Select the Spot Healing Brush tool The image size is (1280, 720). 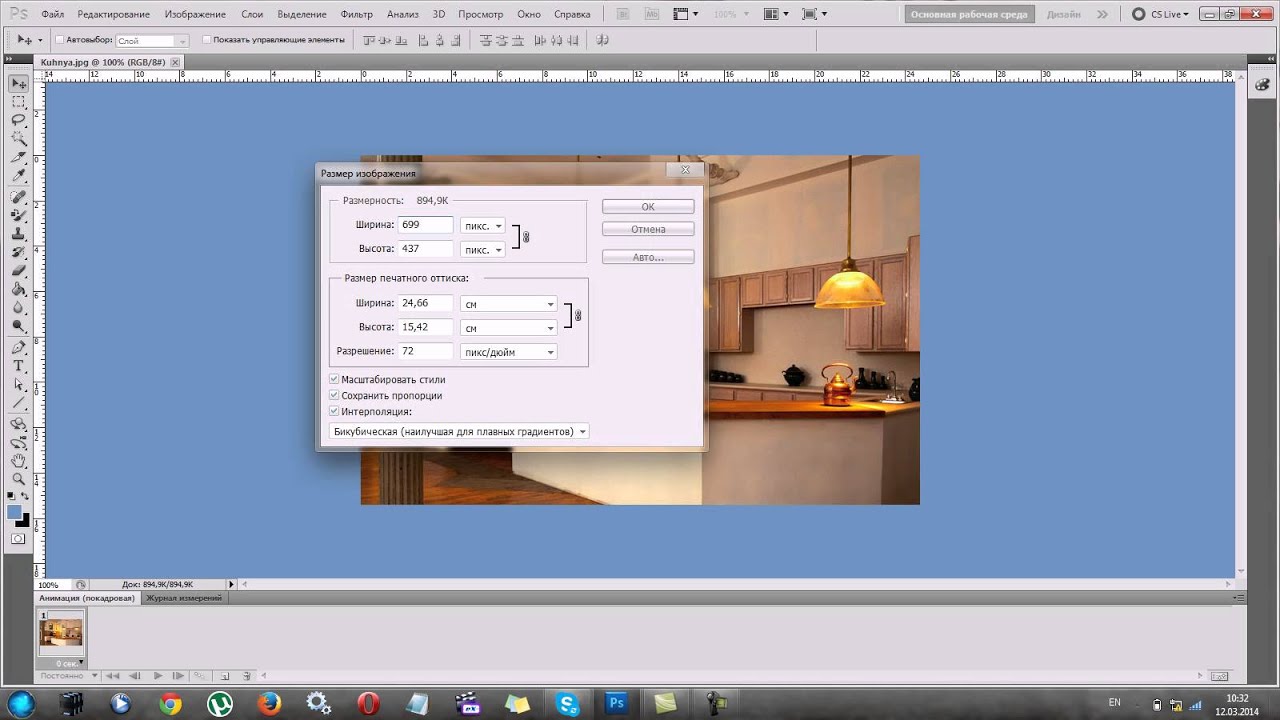pyautogui.click(x=18, y=197)
